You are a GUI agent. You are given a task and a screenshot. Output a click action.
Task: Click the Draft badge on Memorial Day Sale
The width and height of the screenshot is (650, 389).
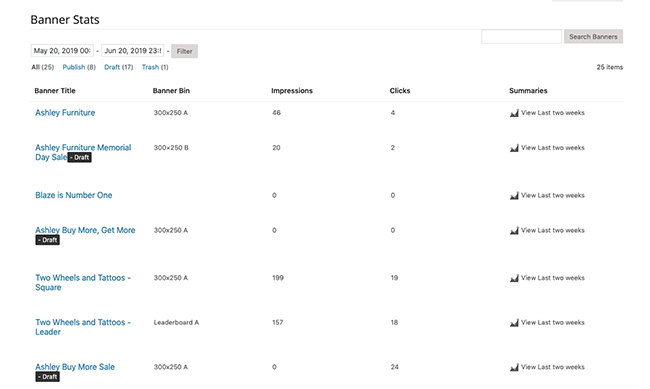(x=80, y=158)
